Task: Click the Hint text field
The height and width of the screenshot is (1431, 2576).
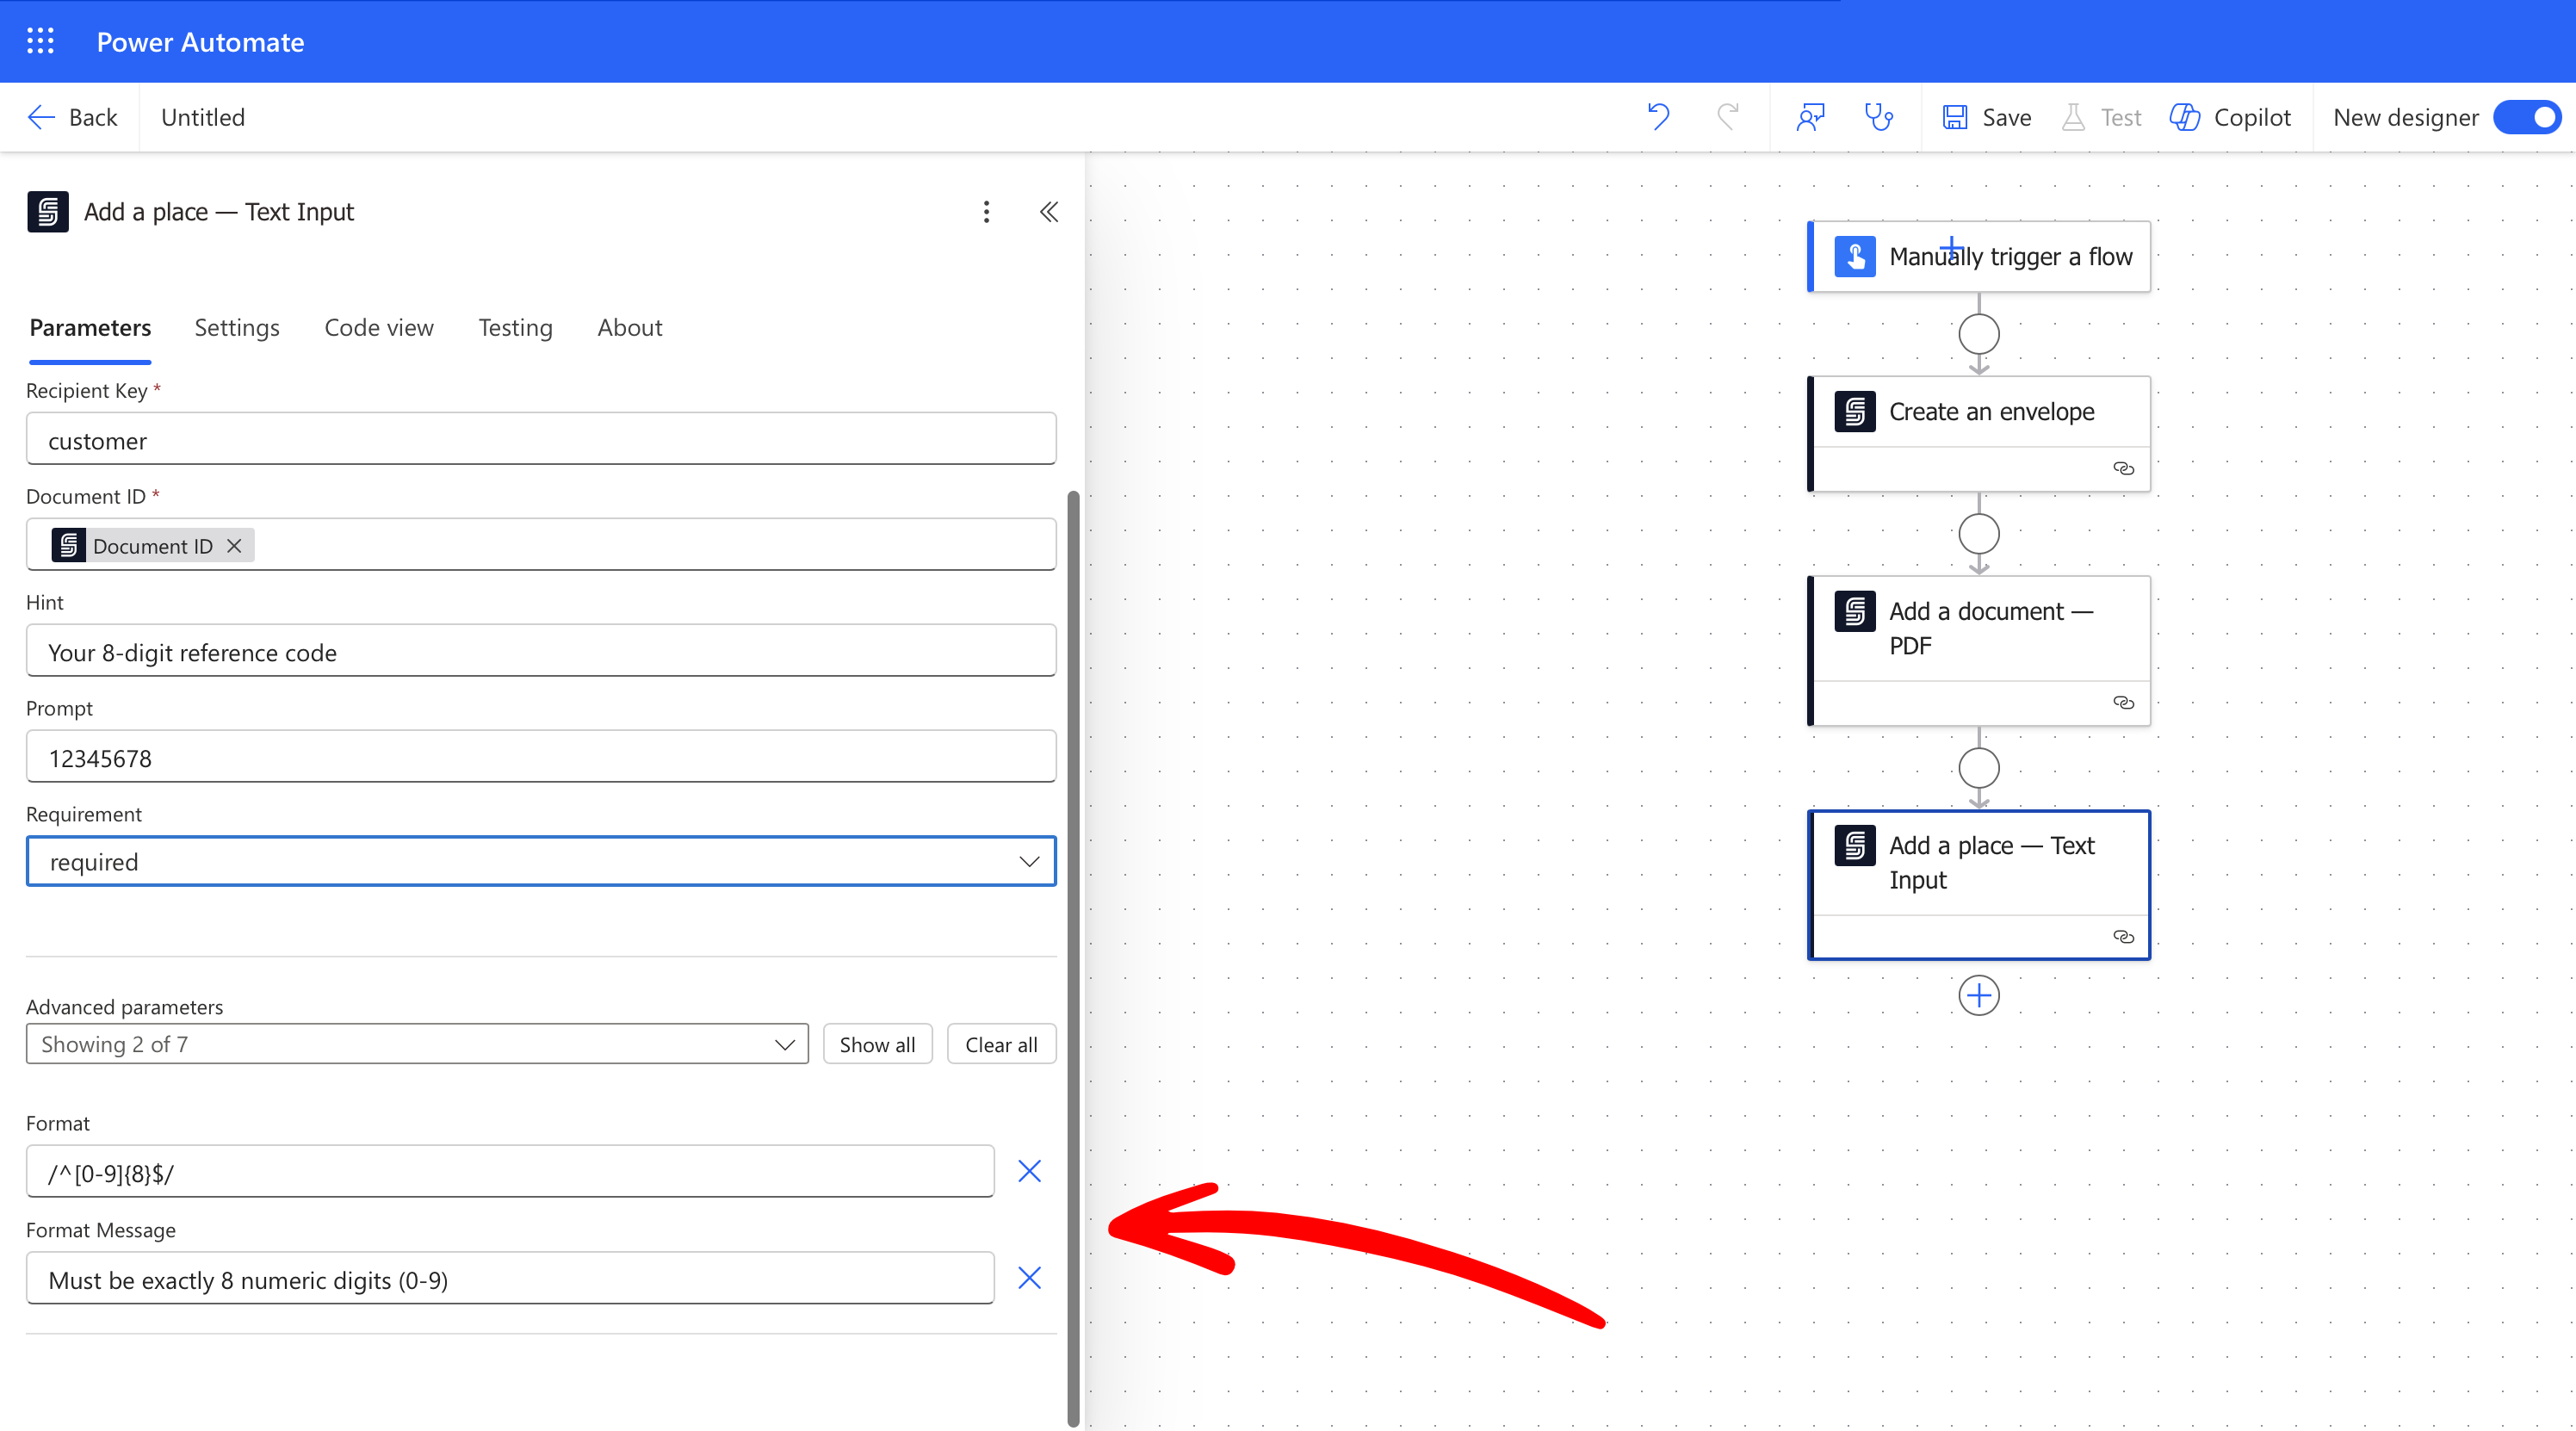Action: tap(540, 652)
